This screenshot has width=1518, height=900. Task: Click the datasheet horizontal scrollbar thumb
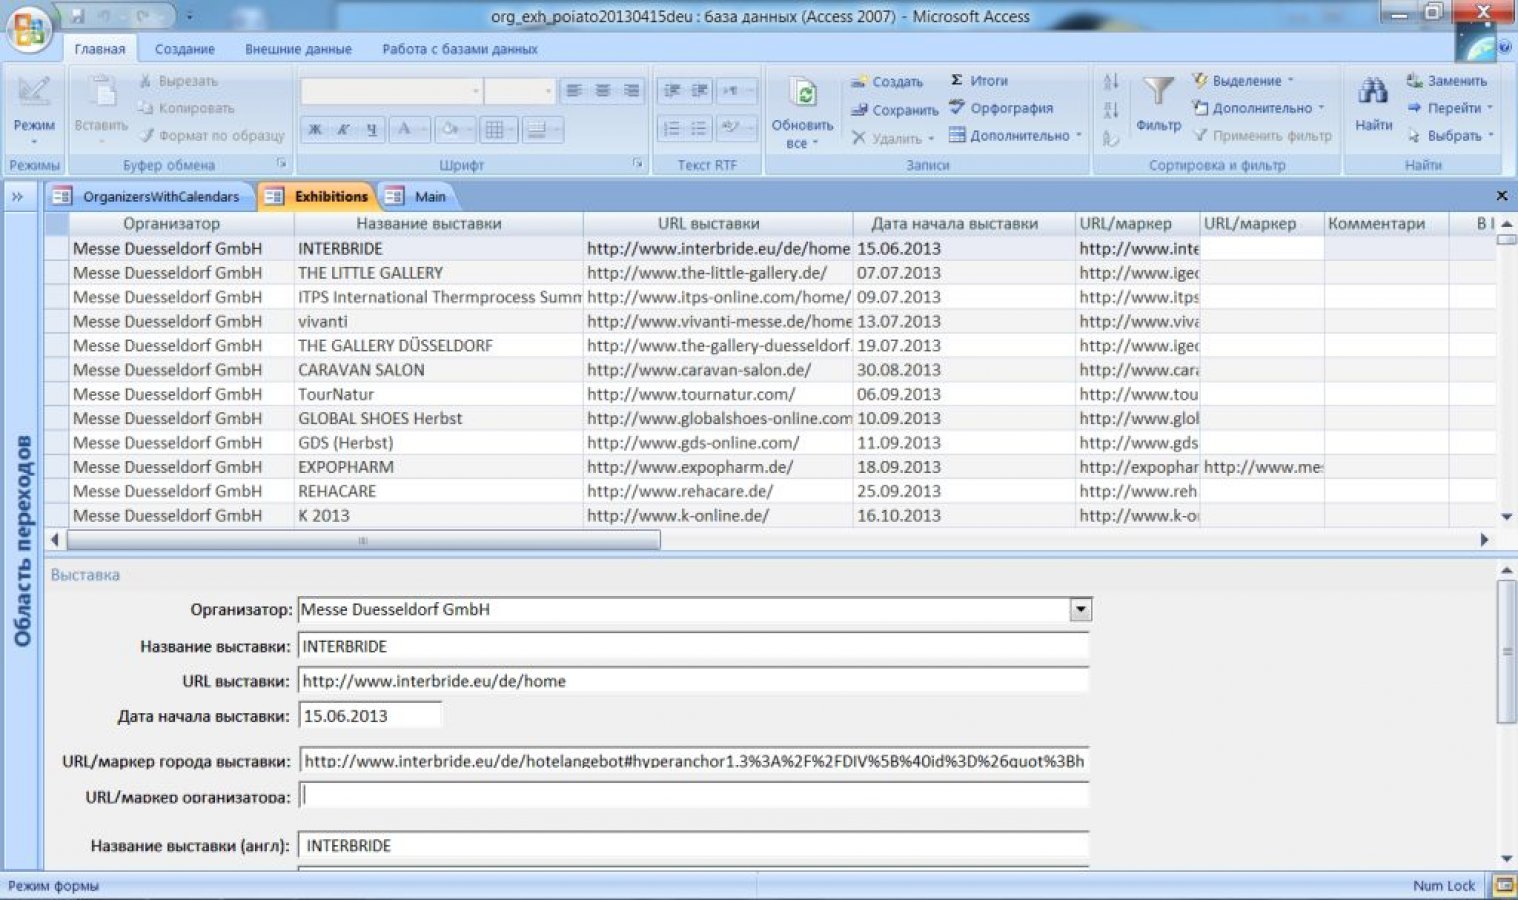coord(363,540)
